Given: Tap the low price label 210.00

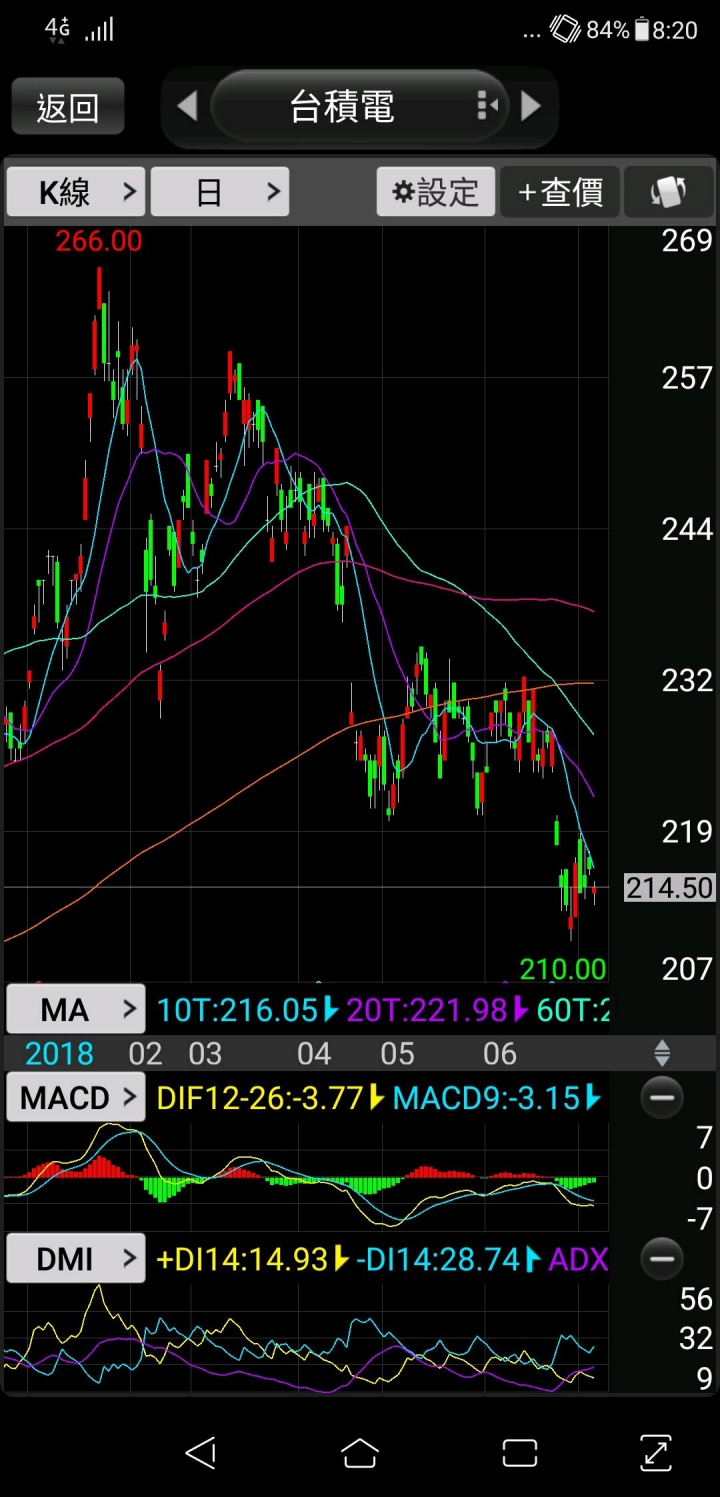Looking at the screenshot, I should 563,969.
